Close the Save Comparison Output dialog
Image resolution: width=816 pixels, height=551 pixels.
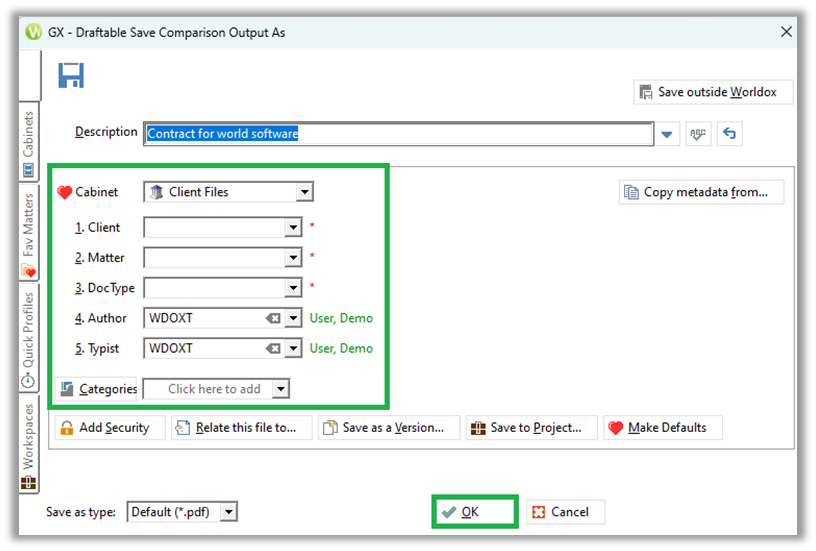[786, 32]
